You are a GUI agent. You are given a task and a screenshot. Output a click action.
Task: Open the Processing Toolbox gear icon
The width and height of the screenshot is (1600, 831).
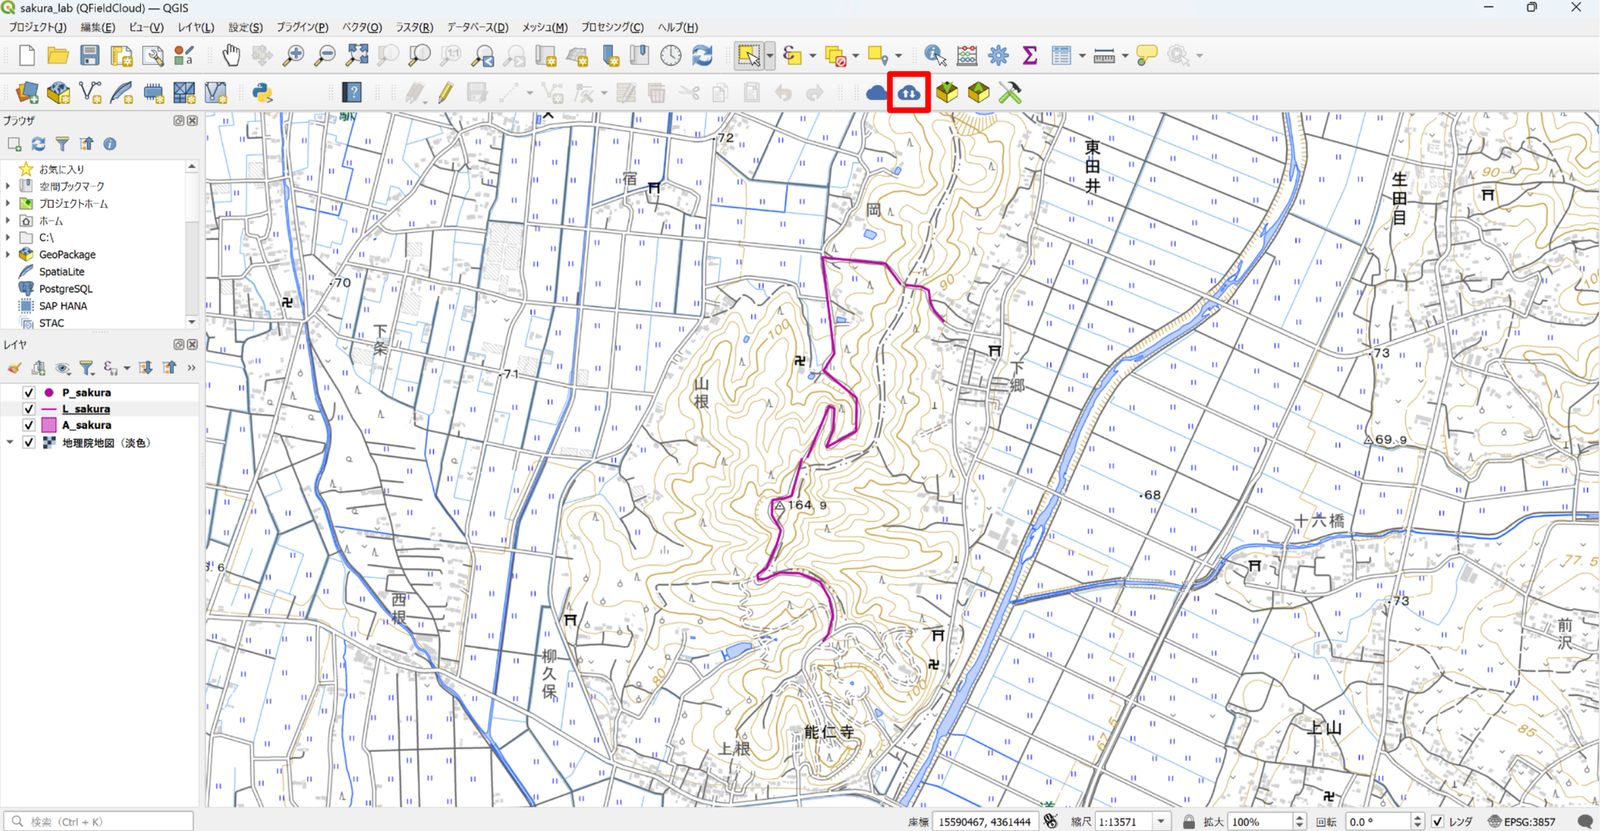point(998,55)
